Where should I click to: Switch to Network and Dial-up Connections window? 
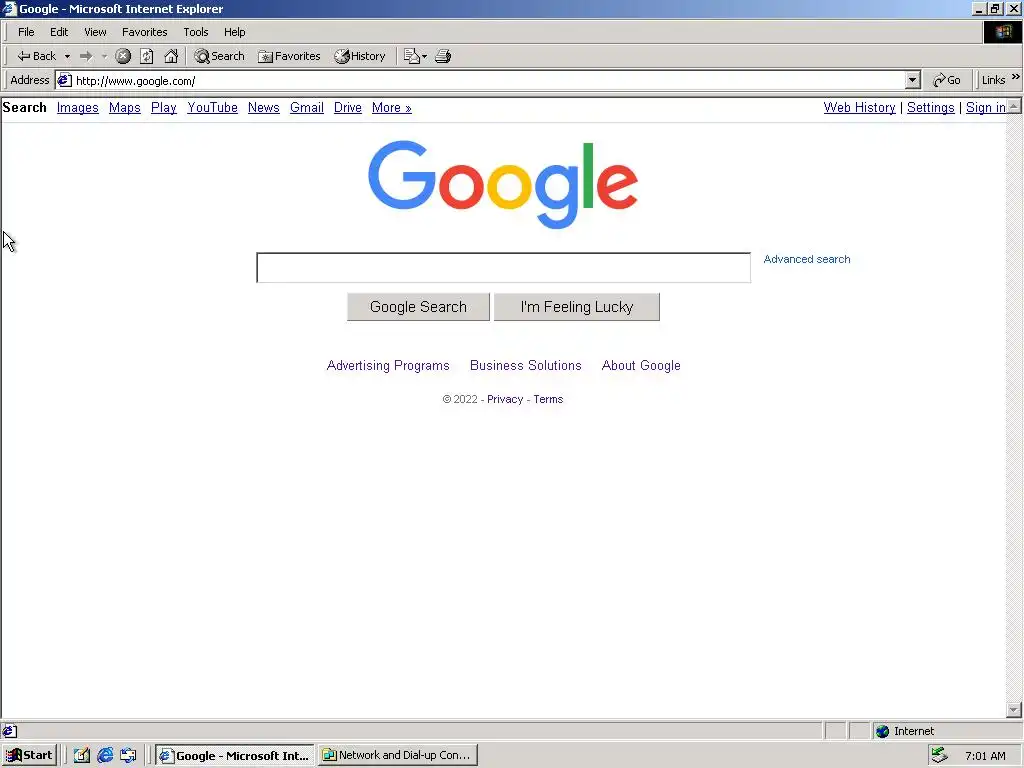[x=398, y=755]
